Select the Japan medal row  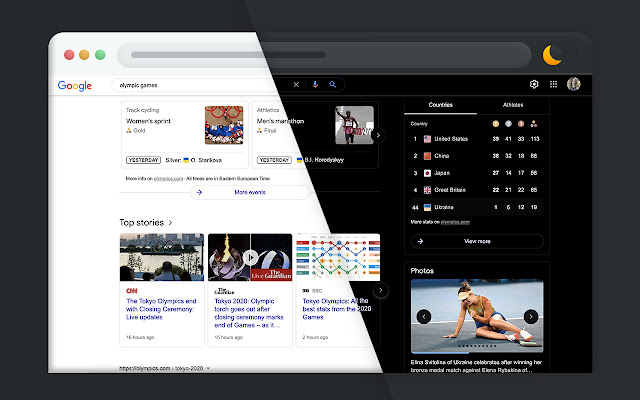477,173
